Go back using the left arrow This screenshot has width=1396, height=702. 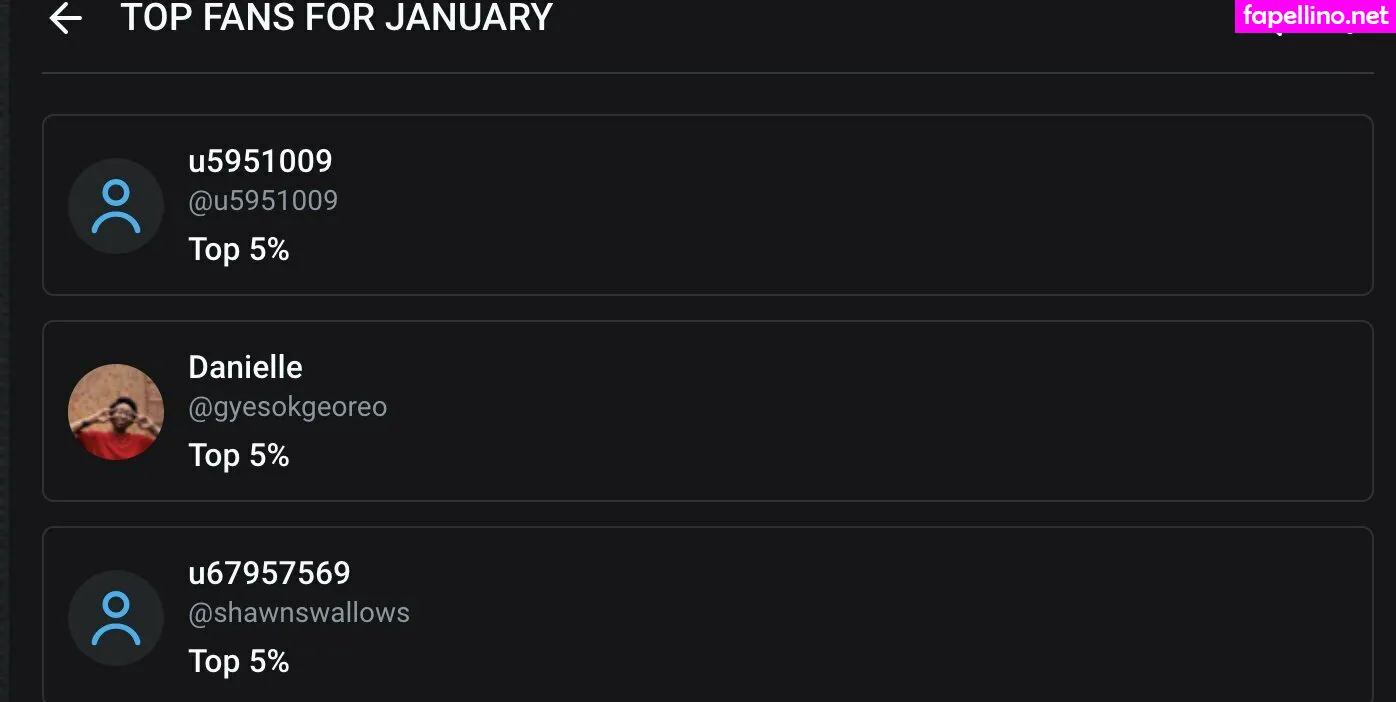point(66,18)
